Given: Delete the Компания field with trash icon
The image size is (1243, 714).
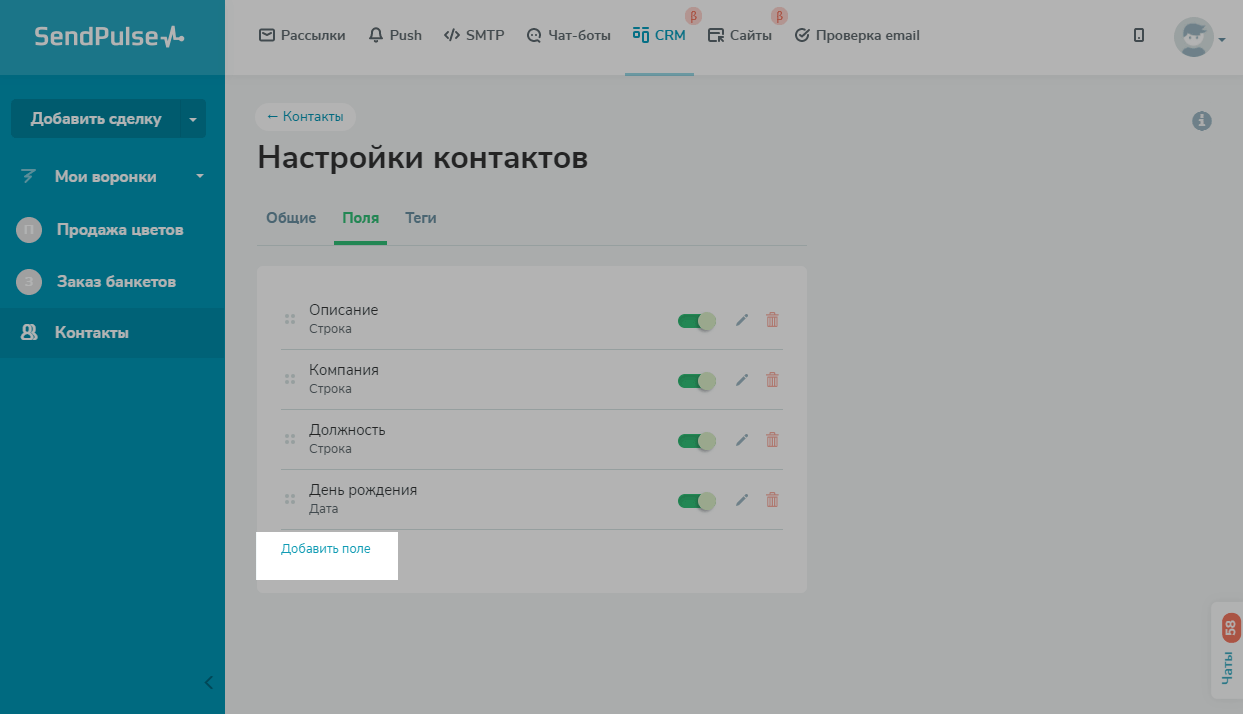Looking at the screenshot, I should click(x=772, y=380).
